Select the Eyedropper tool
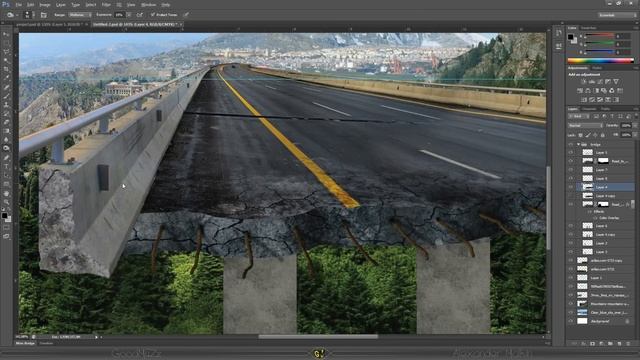640x360 pixels. click(x=6, y=78)
